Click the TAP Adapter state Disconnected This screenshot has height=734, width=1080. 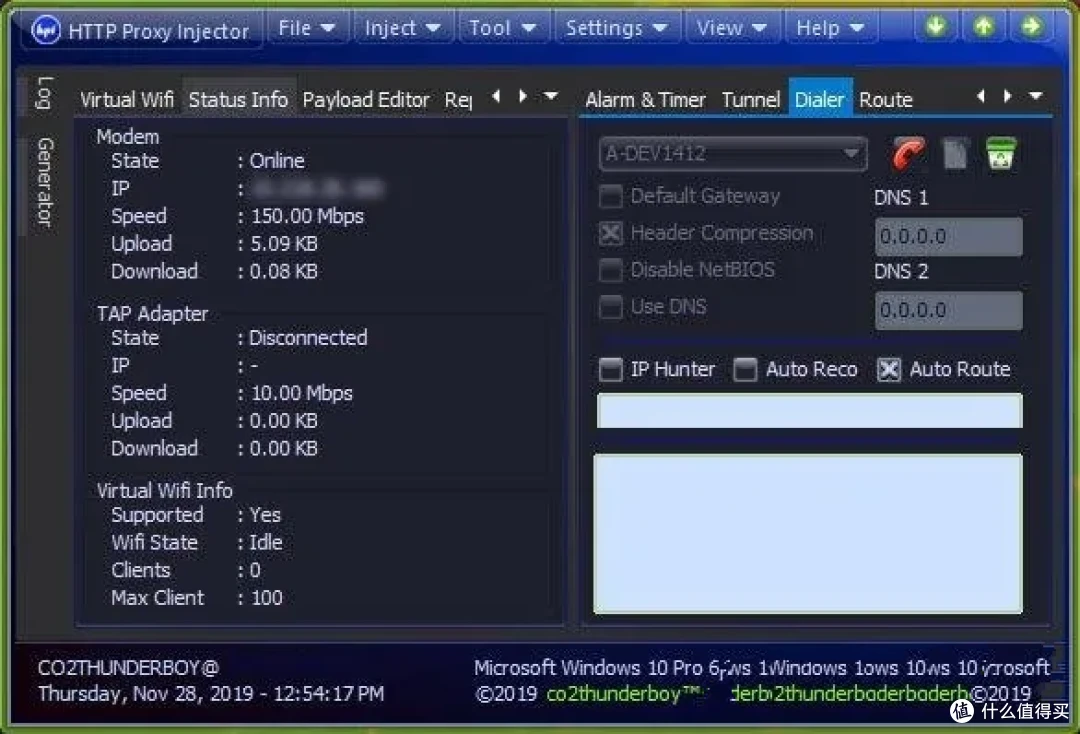(308, 338)
